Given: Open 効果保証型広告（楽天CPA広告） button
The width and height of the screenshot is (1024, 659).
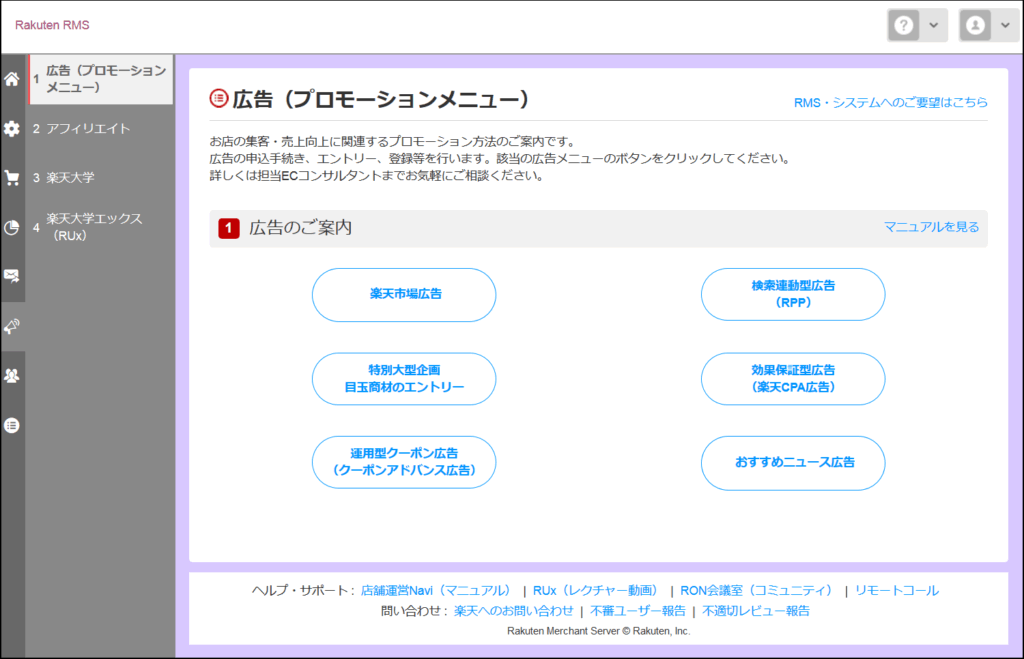Looking at the screenshot, I should 793,379.
